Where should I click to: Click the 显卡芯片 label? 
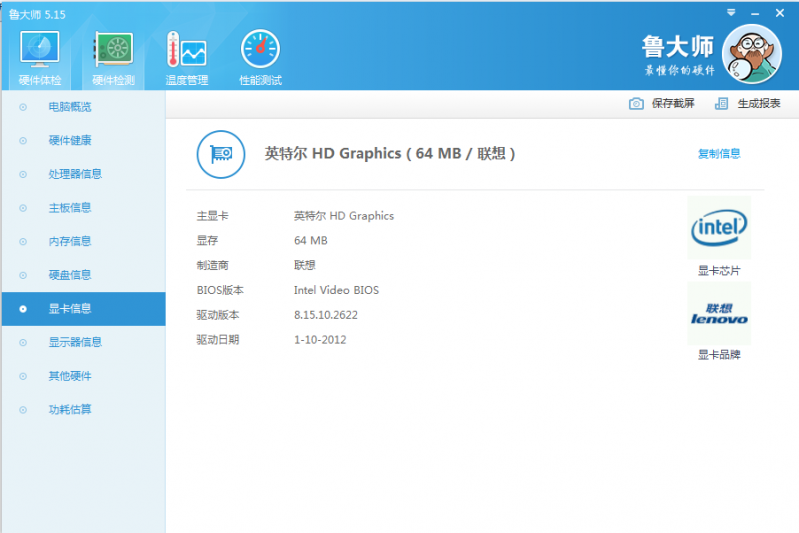[x=719, y=271]
